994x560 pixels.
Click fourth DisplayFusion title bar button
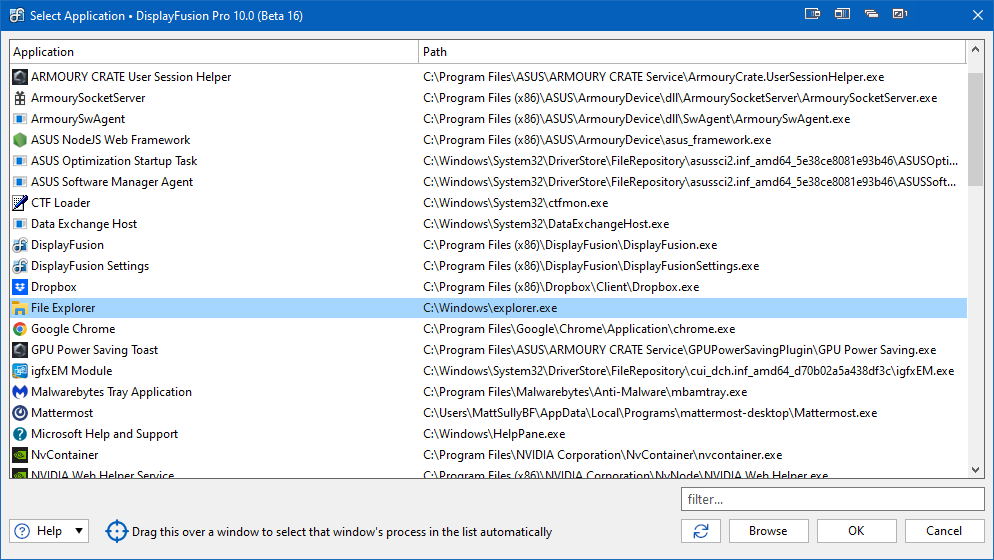[900, 13]
